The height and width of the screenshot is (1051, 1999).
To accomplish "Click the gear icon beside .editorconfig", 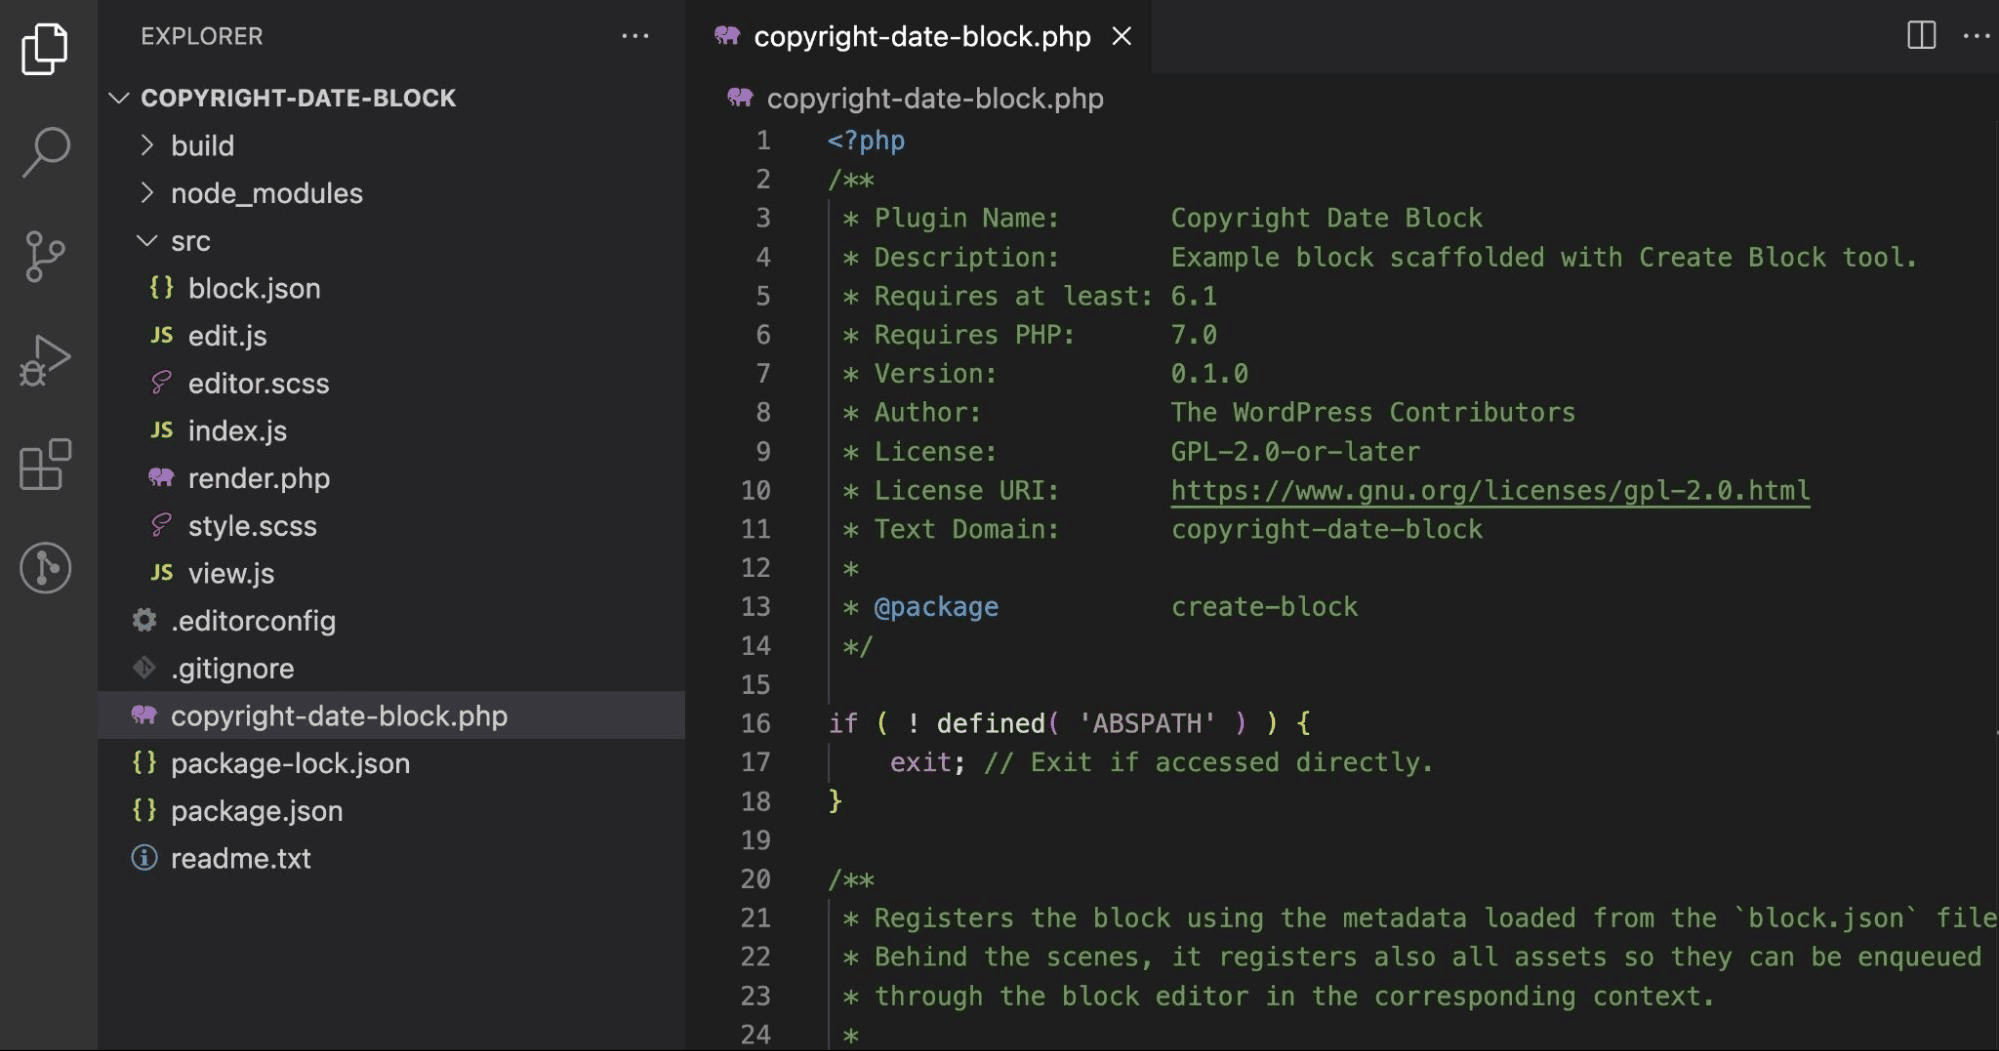I will pos(143,620).
